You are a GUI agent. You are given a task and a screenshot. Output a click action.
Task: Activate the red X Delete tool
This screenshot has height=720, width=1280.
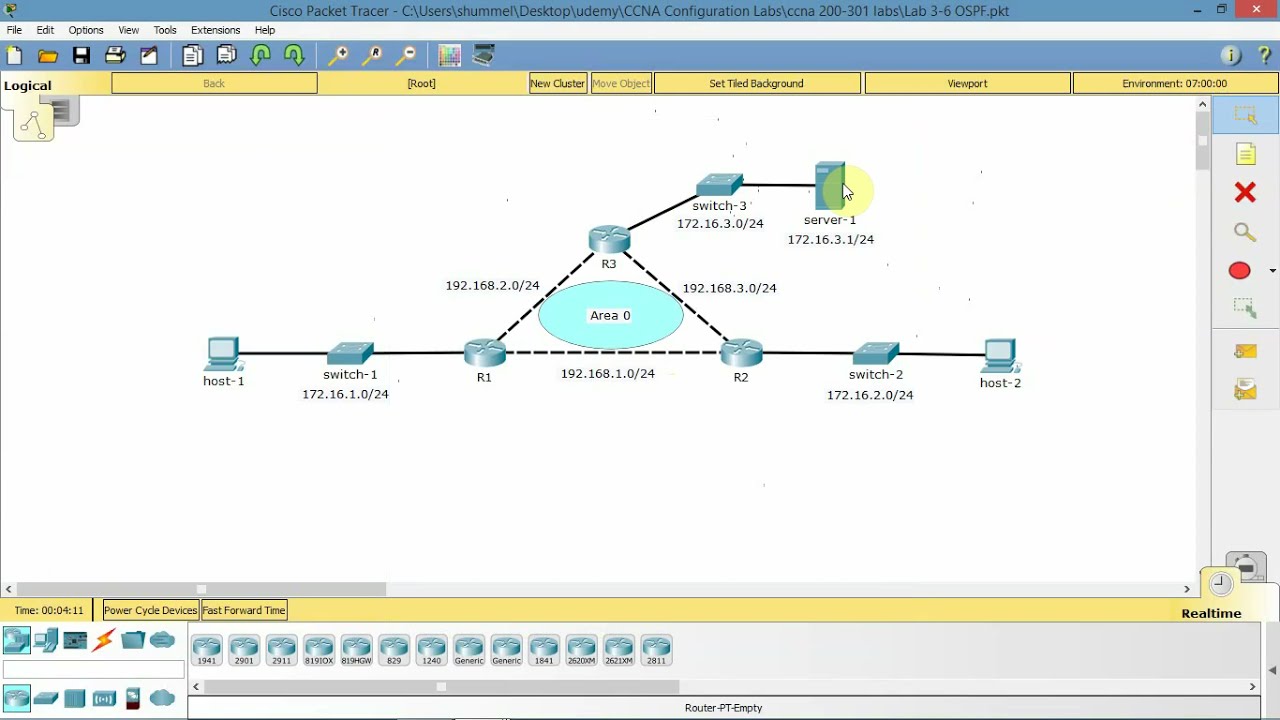pos(1245,192)
